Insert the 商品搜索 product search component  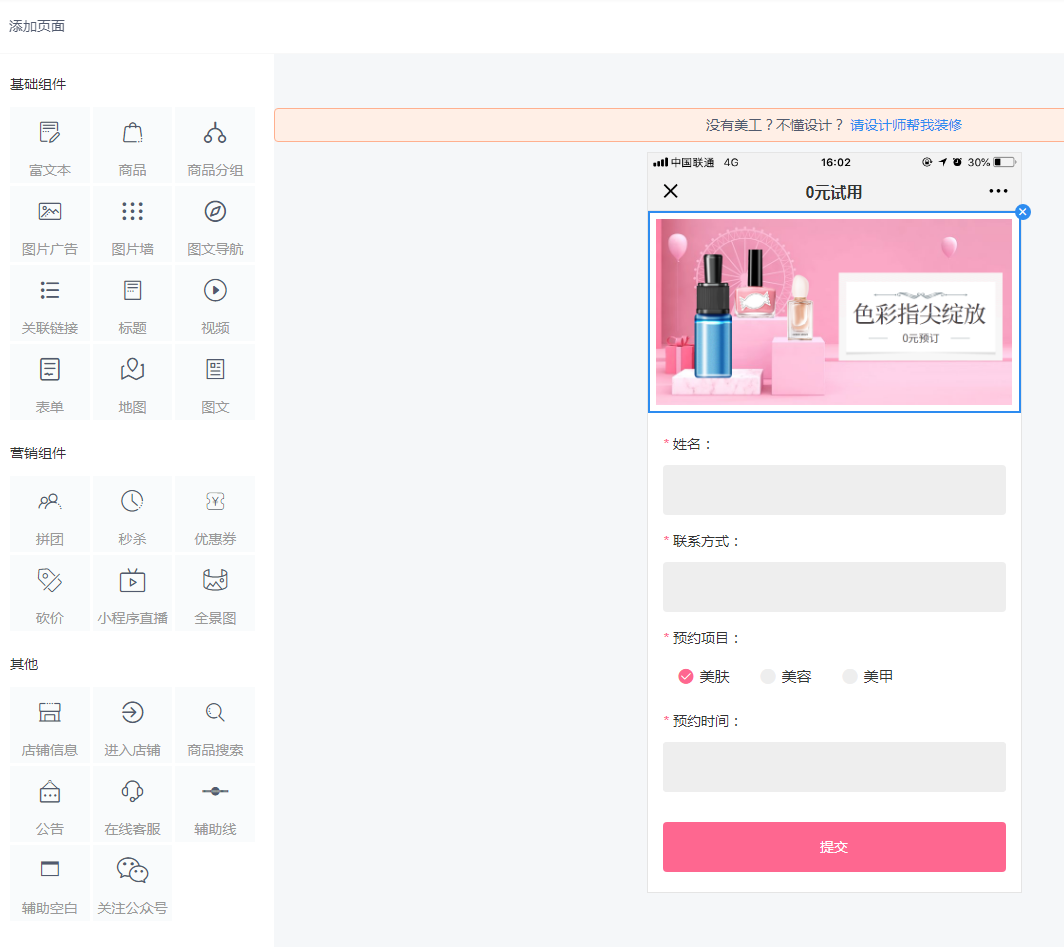click(x=215, y=724)
